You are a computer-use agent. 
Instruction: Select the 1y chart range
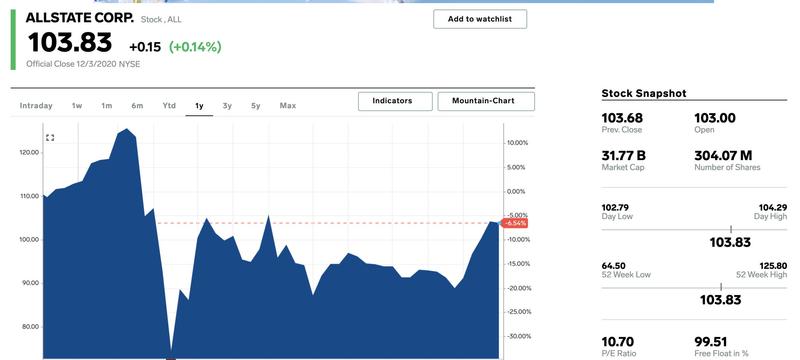199,106
